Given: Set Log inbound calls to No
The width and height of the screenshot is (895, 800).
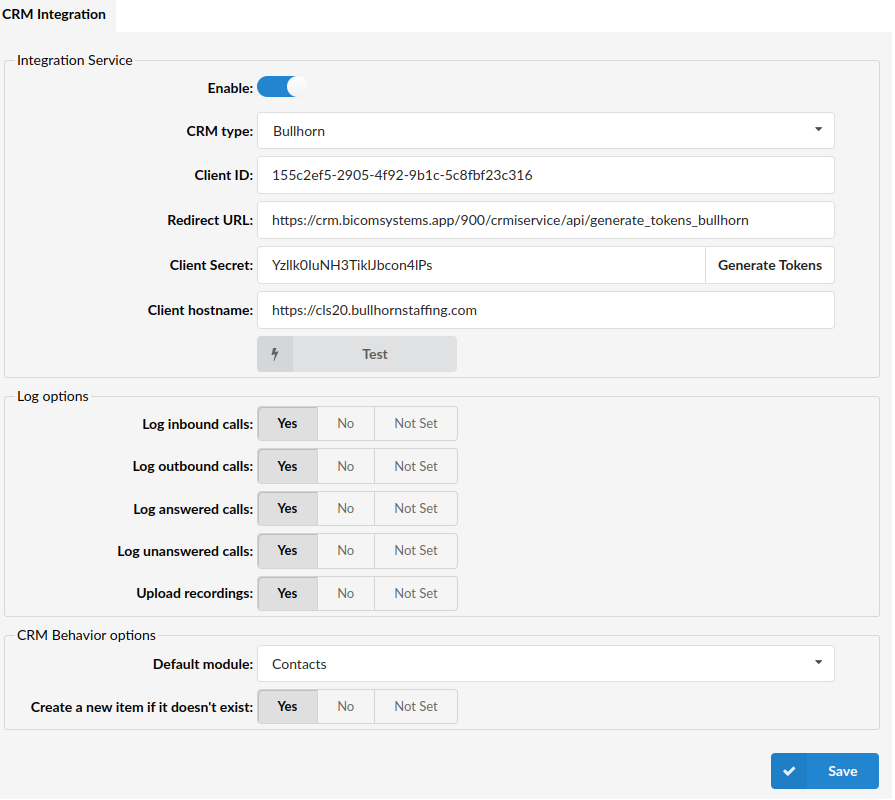Looking at the screenshot, I should [x=346, y=423].
